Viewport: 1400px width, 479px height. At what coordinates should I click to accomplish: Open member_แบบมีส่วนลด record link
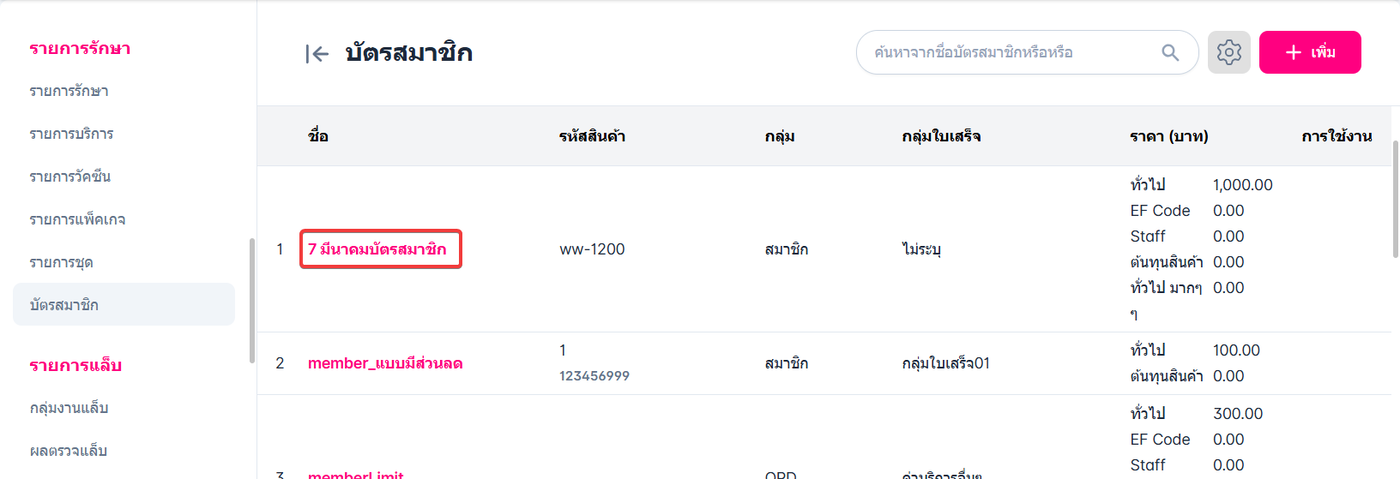[385, 364]
